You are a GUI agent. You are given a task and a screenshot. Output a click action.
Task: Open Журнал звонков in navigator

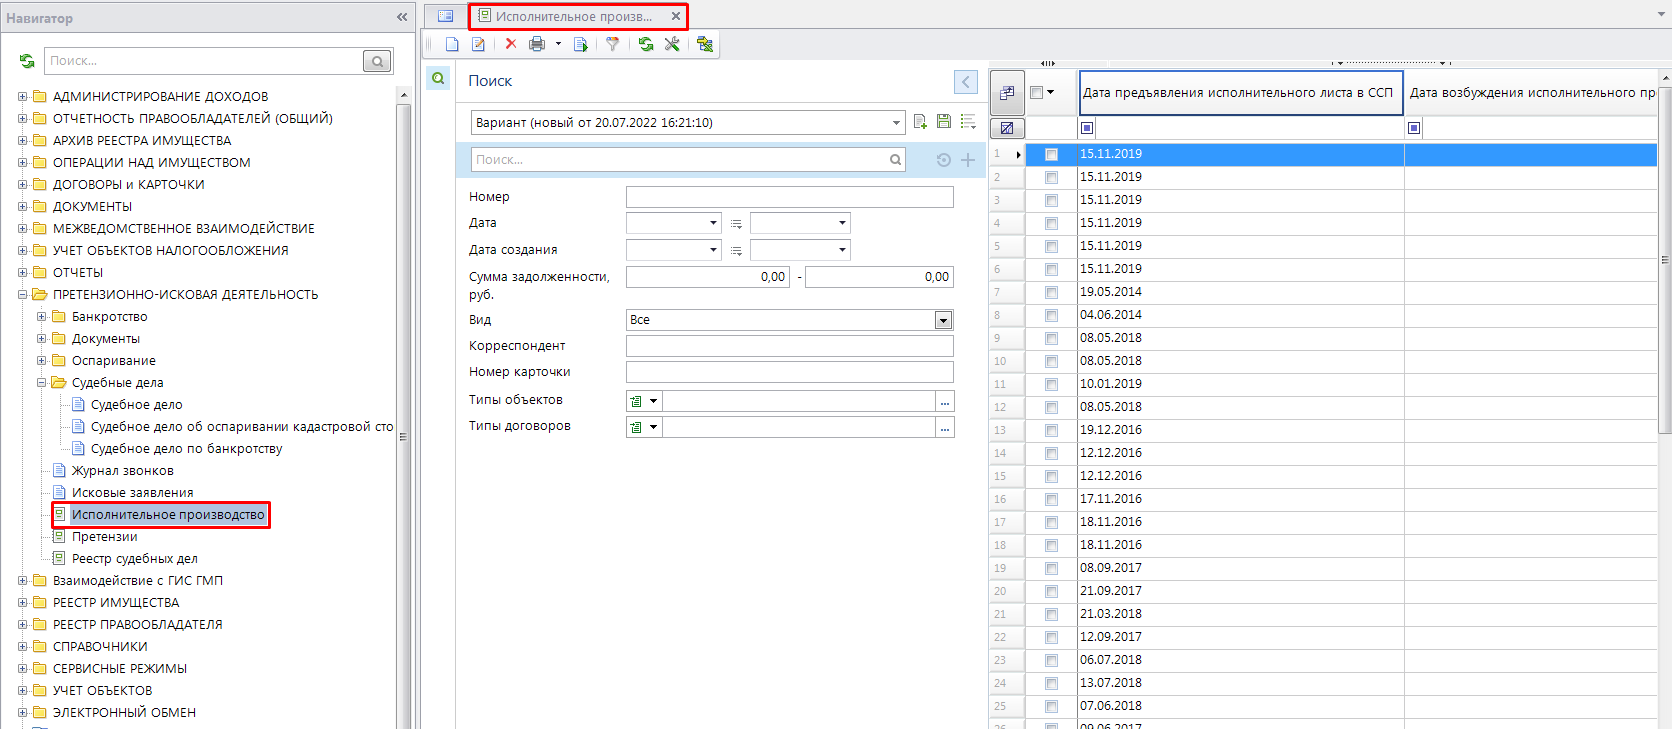122,471
